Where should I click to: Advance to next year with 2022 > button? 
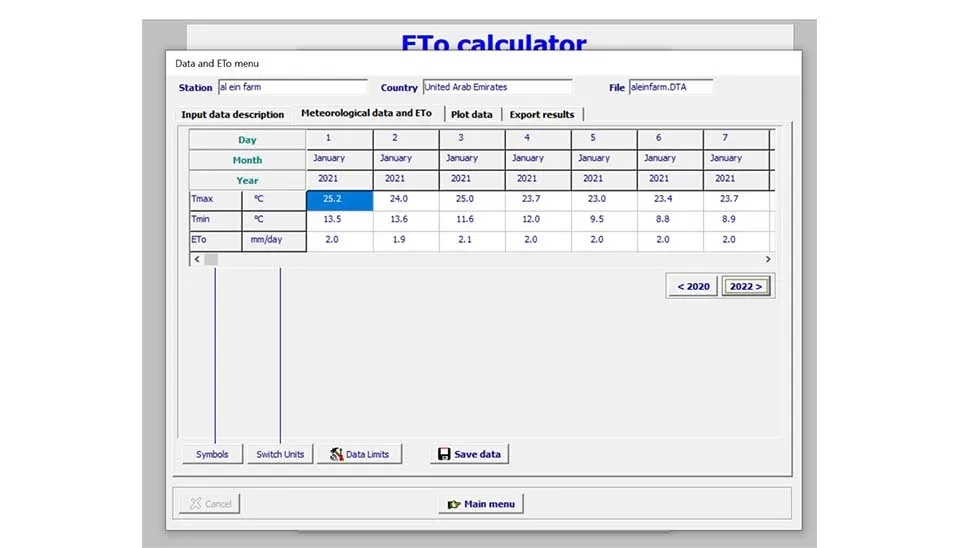[x=746, y=287]
